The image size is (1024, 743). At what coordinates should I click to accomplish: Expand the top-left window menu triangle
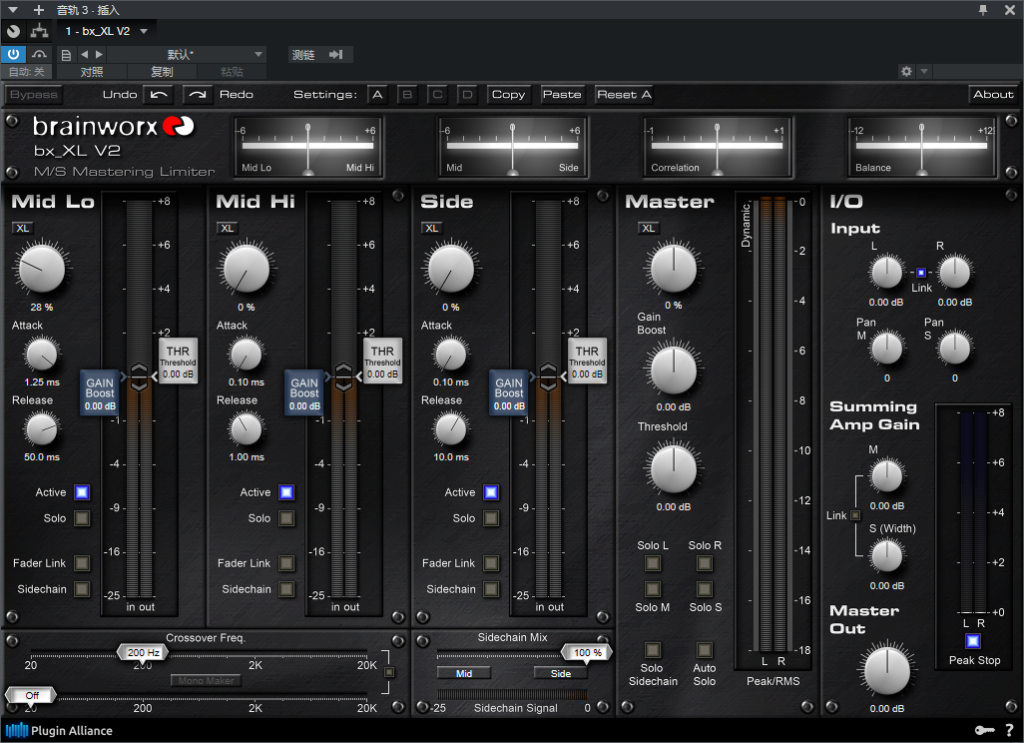[13, 10]
